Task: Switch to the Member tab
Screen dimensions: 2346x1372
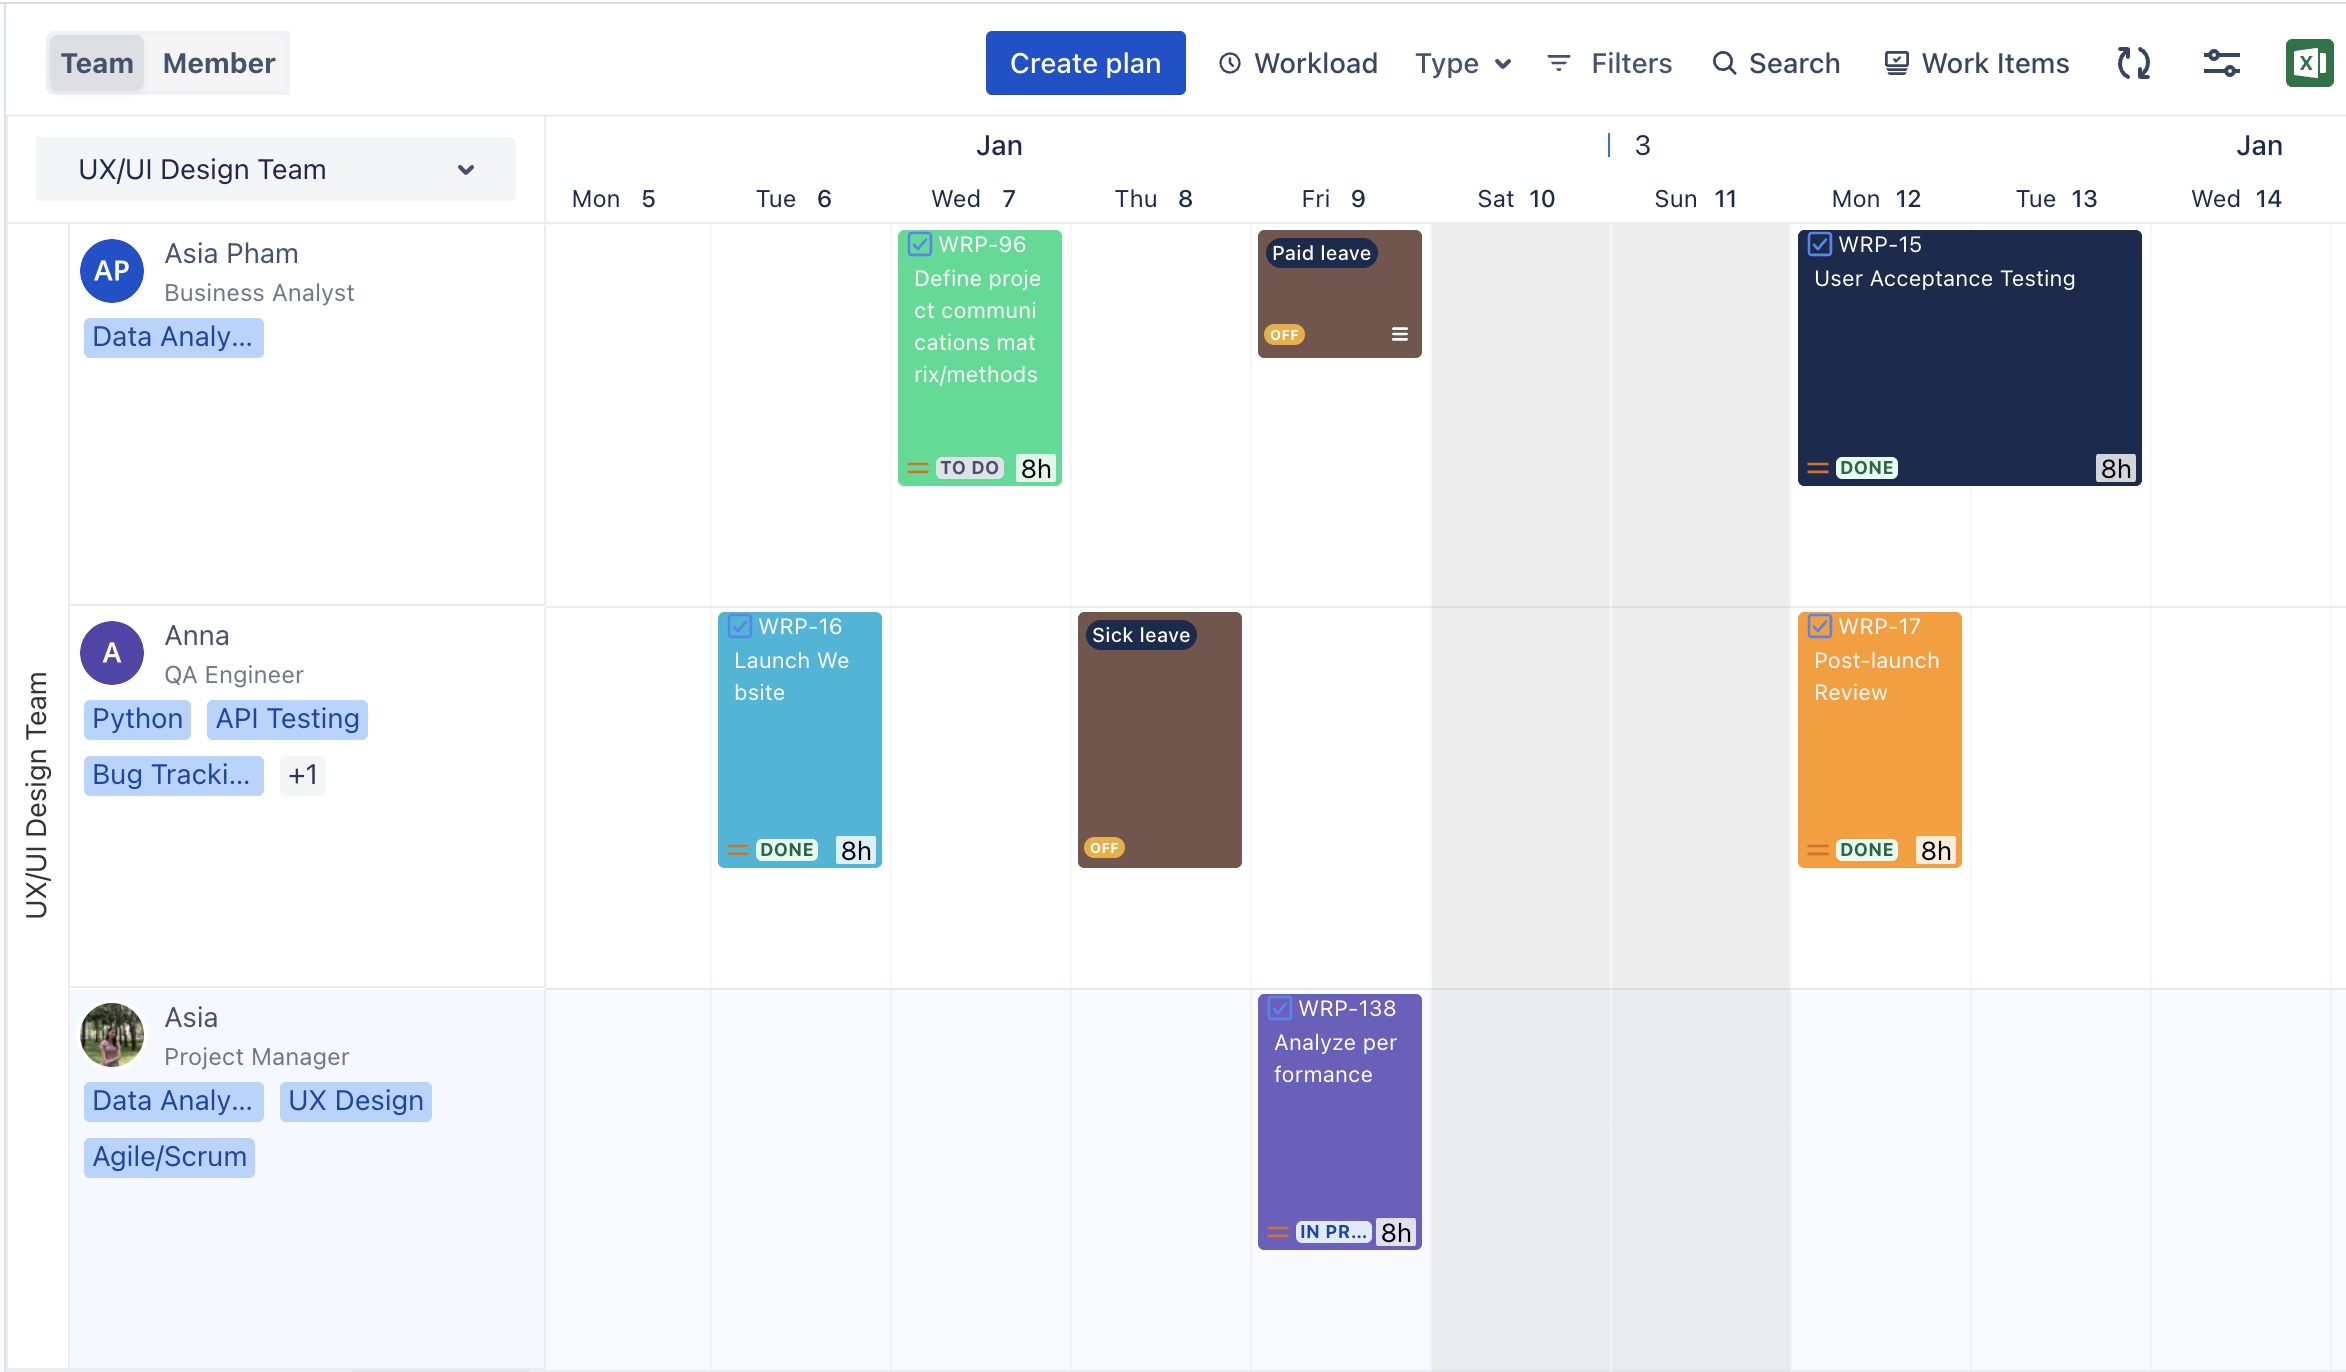Action: 218,63
